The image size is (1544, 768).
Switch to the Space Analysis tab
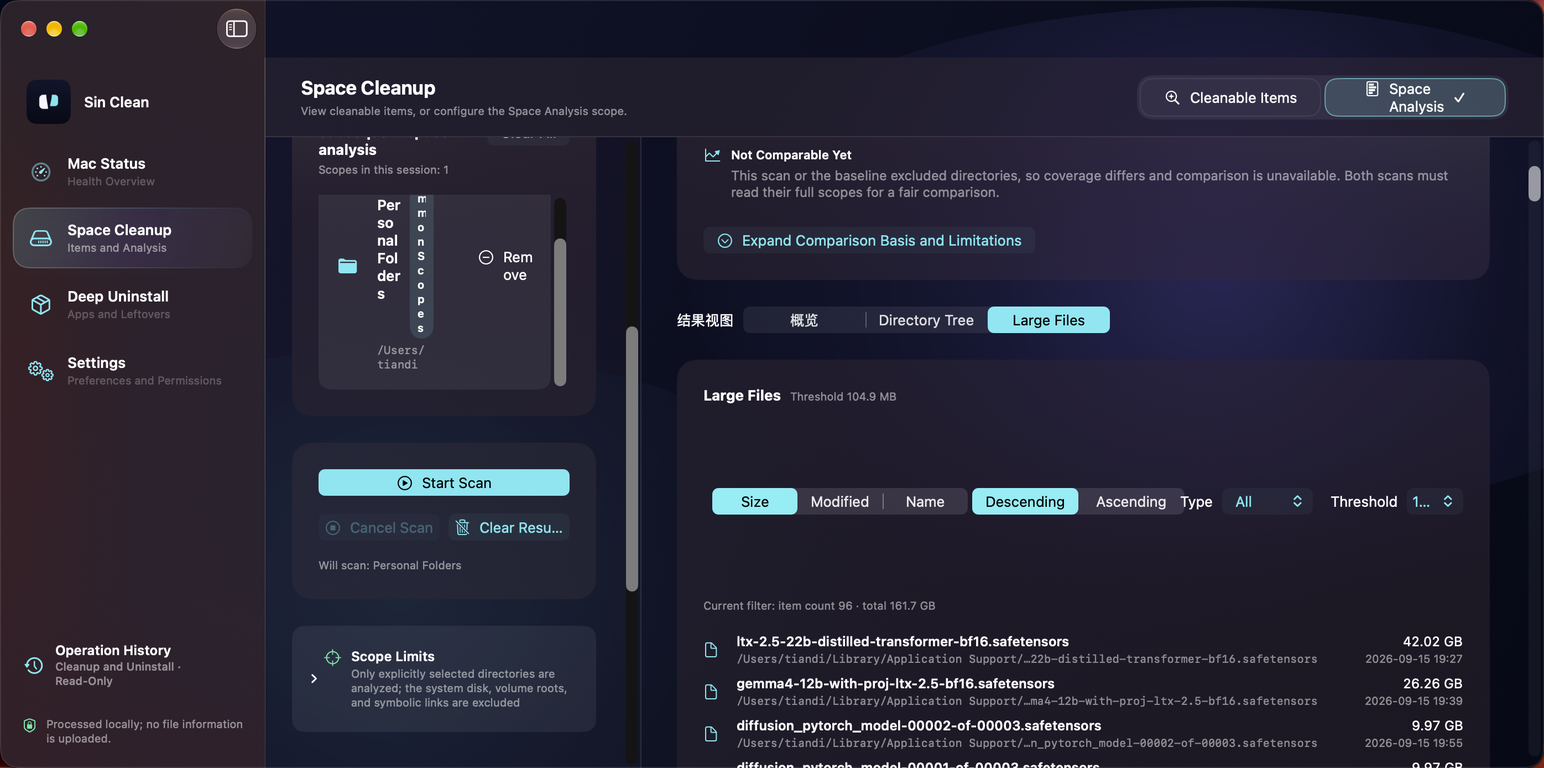click(1415, 98)
